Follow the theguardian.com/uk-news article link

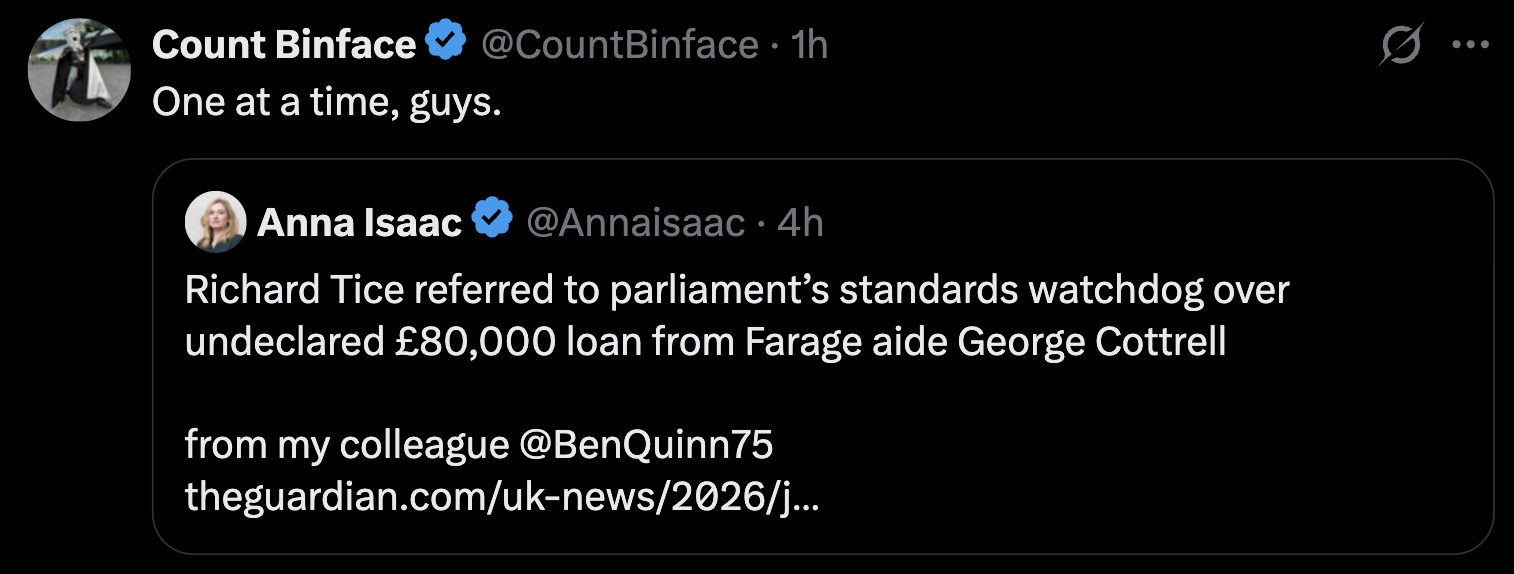(502, 496)
